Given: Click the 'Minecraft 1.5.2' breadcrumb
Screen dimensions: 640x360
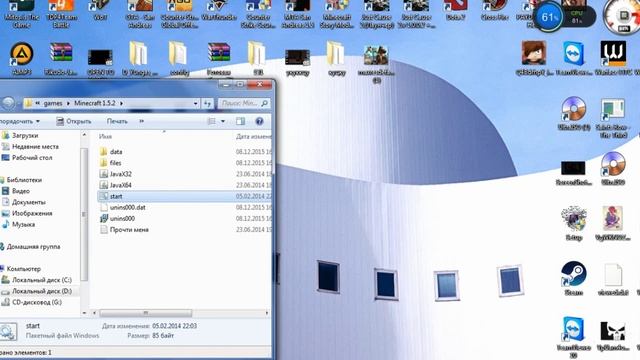Looking at the screenshot, I should 95,103.
